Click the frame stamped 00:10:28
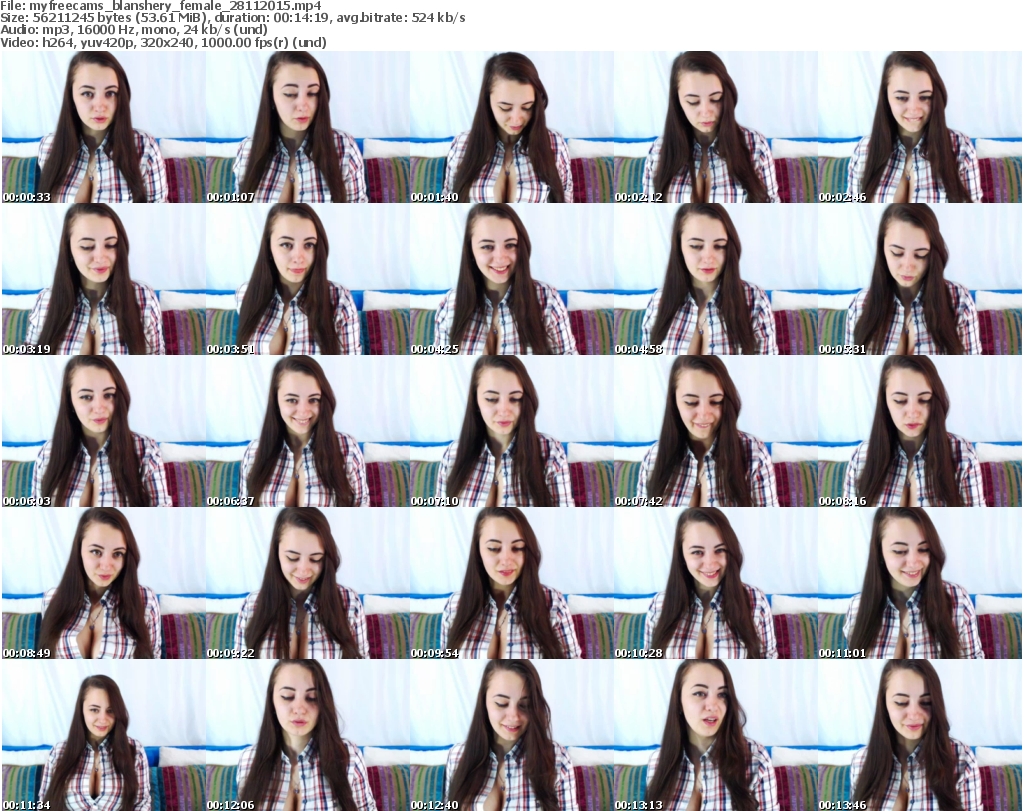This screenshot has width=1024, height=811. pos(716,583)
